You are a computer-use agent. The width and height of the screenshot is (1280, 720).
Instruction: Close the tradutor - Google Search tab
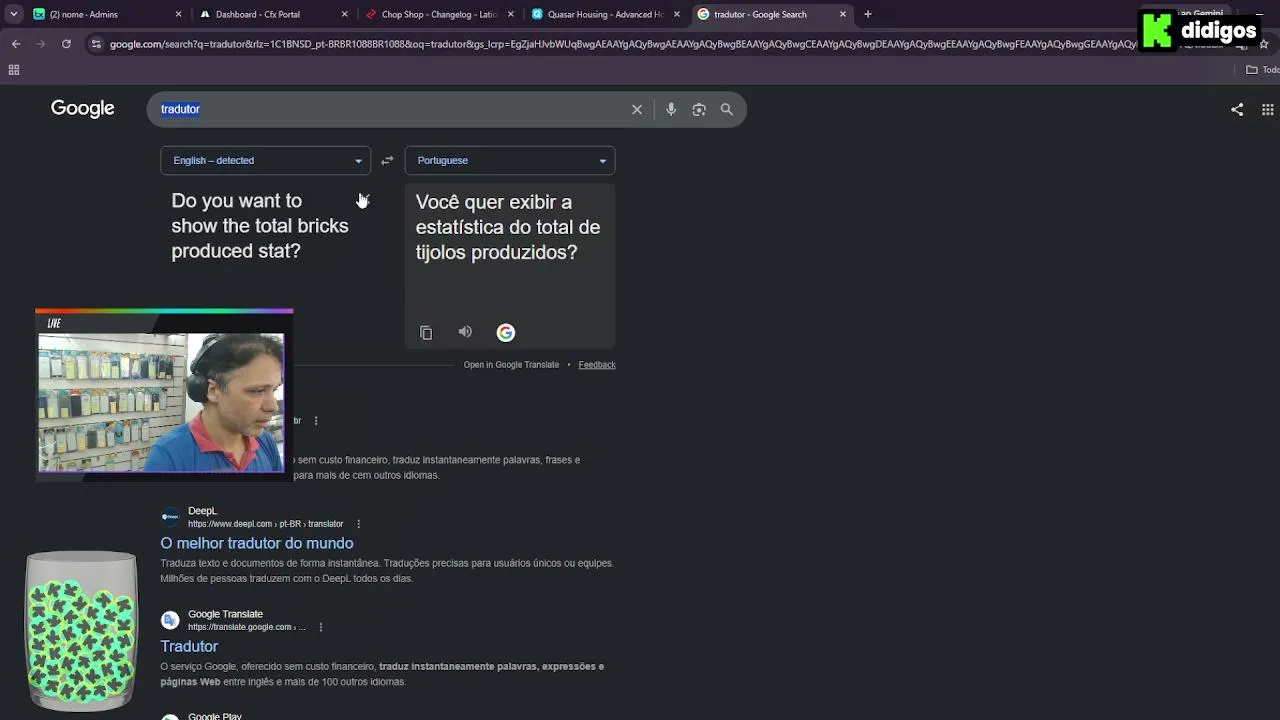coord(843,14)
